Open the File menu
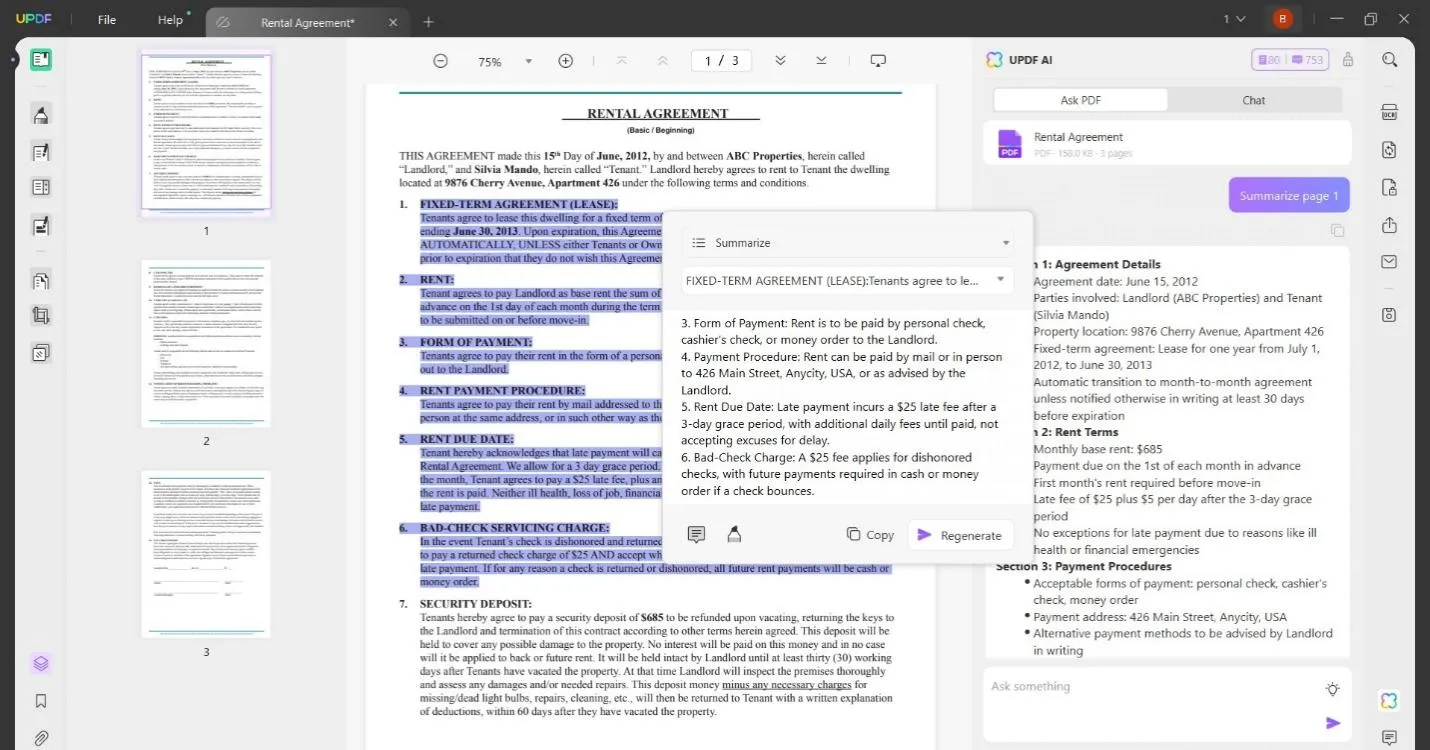1430x750 pixels. [x=105, y=19]
